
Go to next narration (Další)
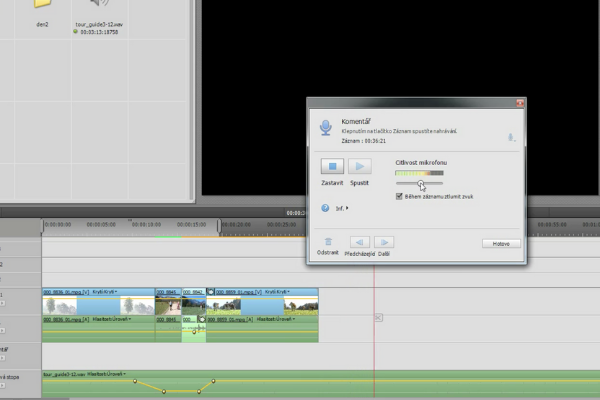[x=384, y=242]
